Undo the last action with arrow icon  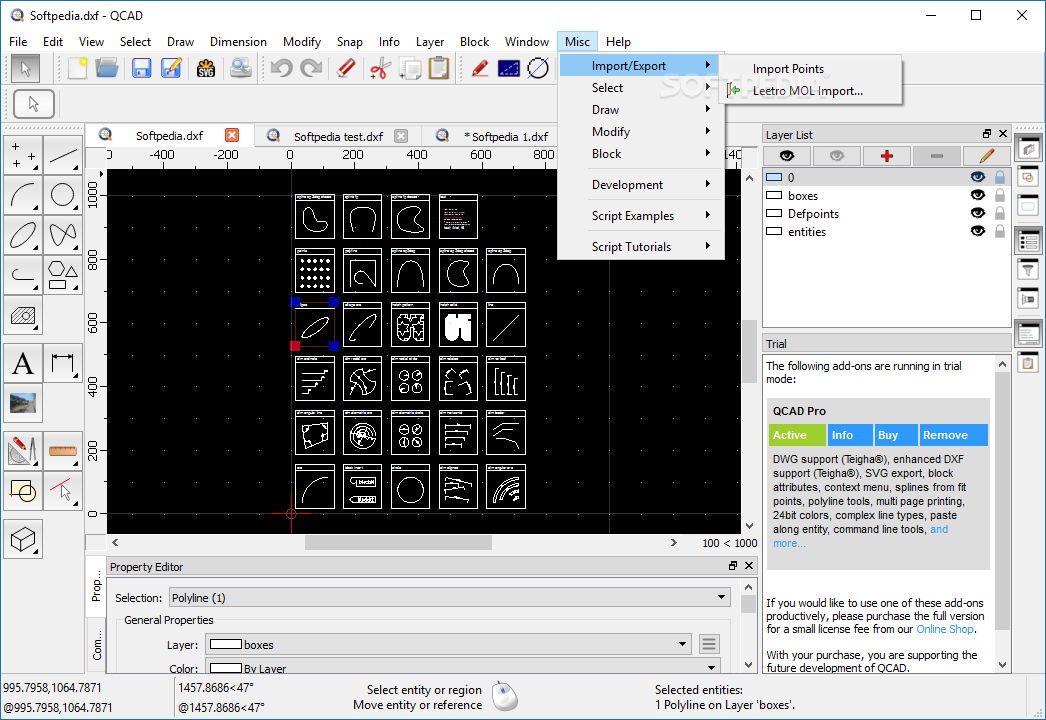coord(282,68)
